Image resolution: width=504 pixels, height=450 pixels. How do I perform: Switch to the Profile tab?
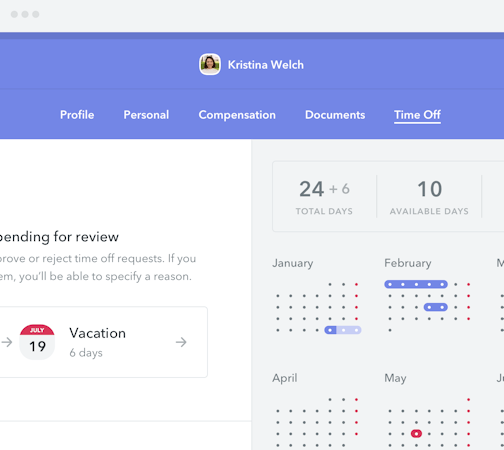point(77,115)
